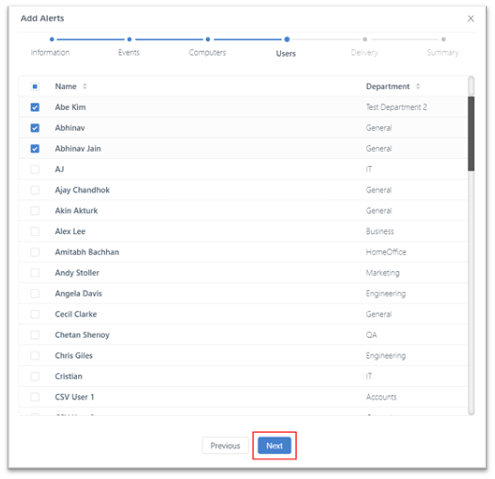This screenshot has width=495, height=479.
Task: Uncheck the Abhinav Jain checkbox
Action: 35,149
